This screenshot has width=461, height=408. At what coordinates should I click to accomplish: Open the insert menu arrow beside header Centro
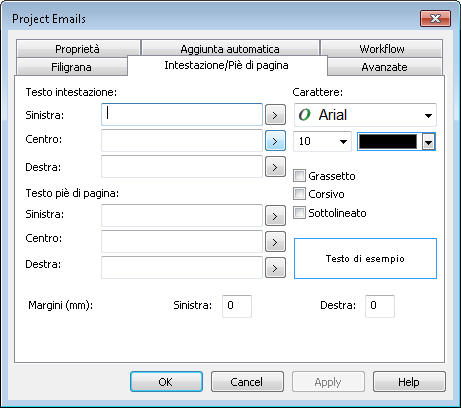click(275, 141)
